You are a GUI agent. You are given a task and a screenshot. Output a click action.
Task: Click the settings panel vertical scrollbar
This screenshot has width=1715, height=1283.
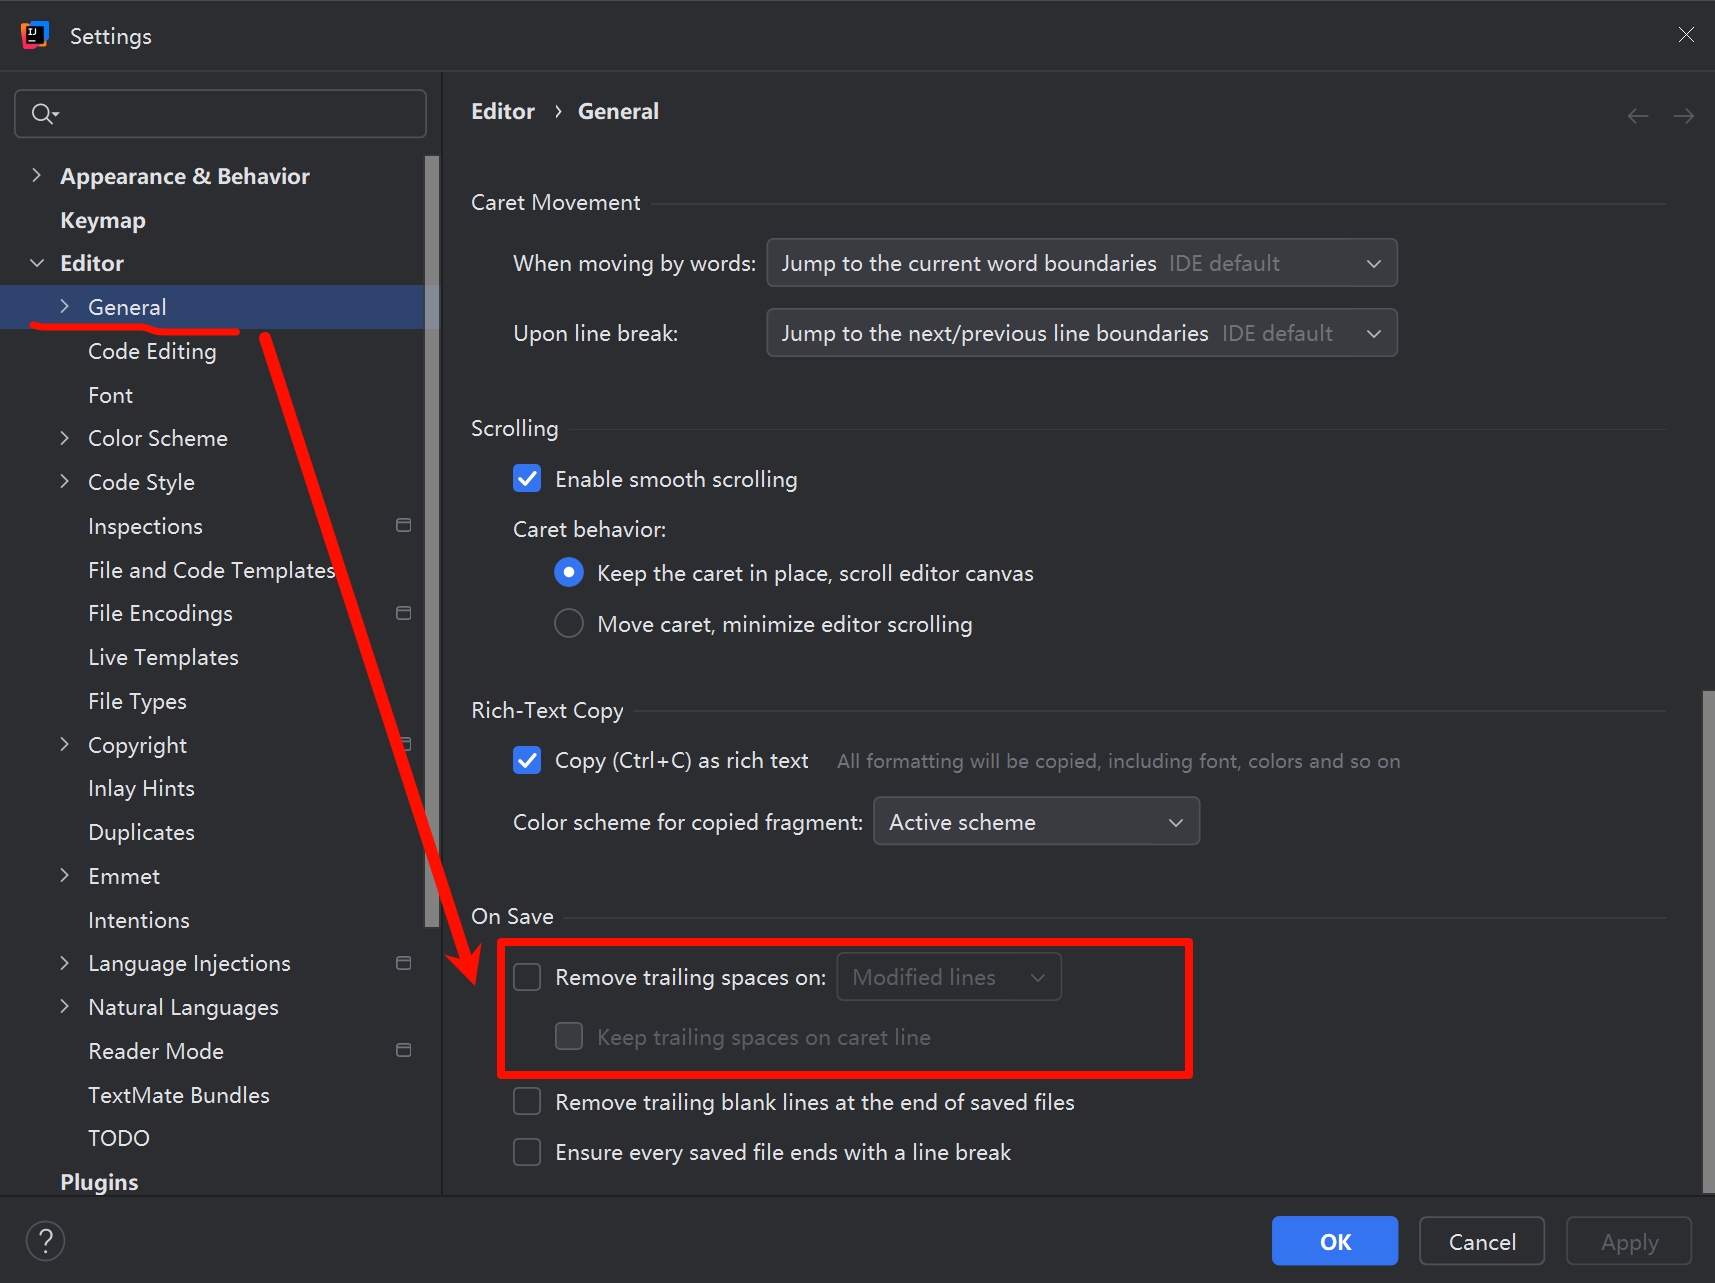(1707, 940)
